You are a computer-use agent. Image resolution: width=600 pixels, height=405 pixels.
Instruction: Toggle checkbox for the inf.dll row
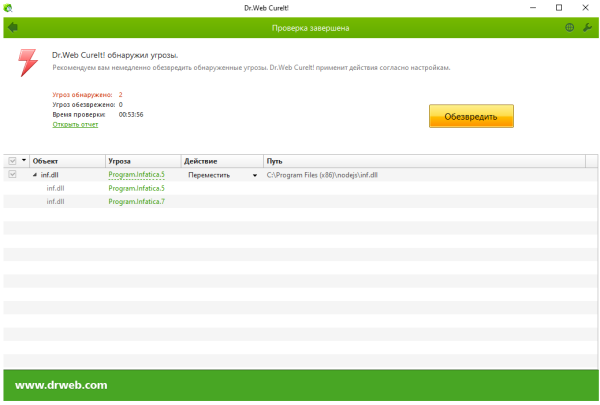pyautogui.click(x=12, y=175)
